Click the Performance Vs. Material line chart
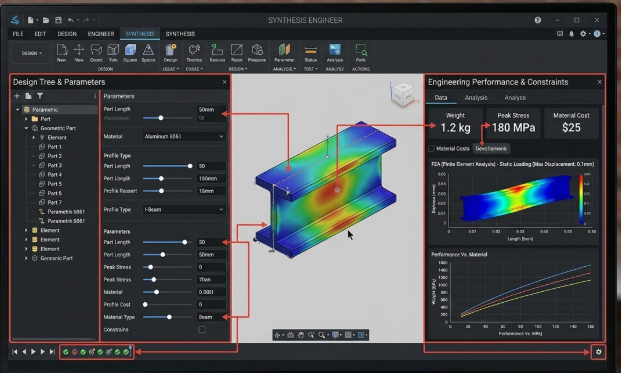 coord(513,294)
